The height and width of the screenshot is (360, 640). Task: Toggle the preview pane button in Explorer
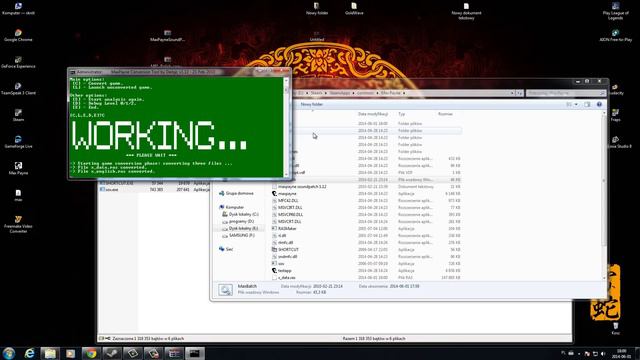pos(587,104)
